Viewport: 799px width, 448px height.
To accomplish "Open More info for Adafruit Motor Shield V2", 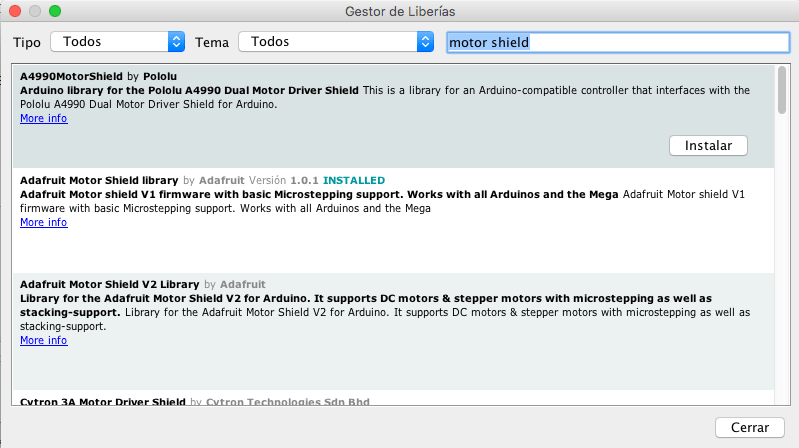I will (x=44, y=340).
